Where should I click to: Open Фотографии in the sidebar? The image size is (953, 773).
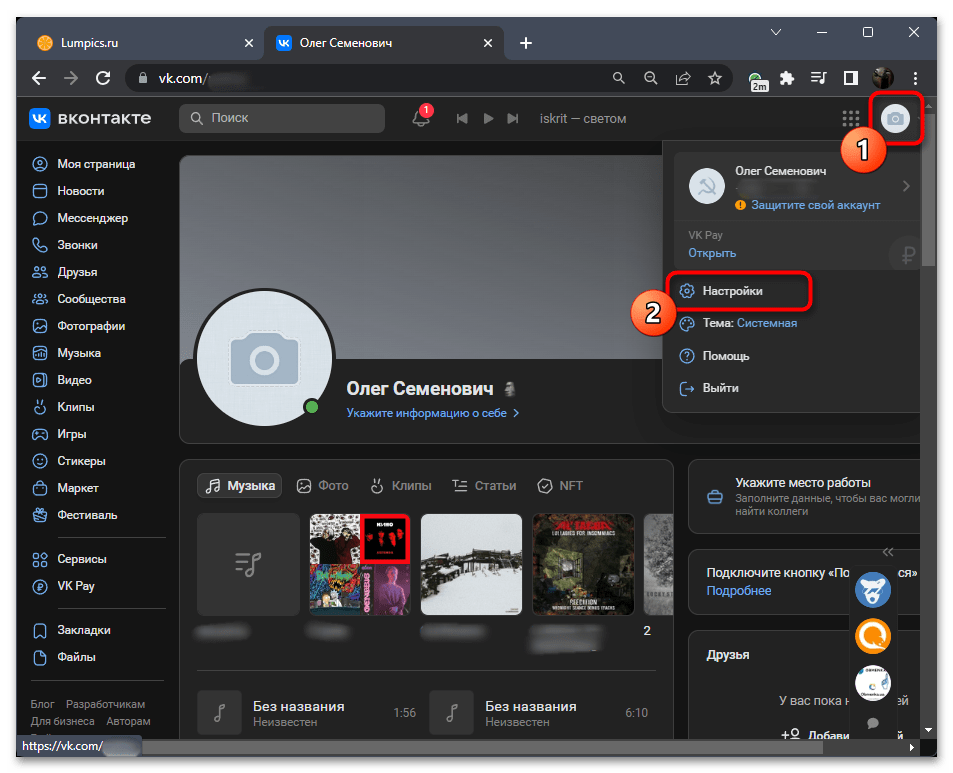click(79, 326)
